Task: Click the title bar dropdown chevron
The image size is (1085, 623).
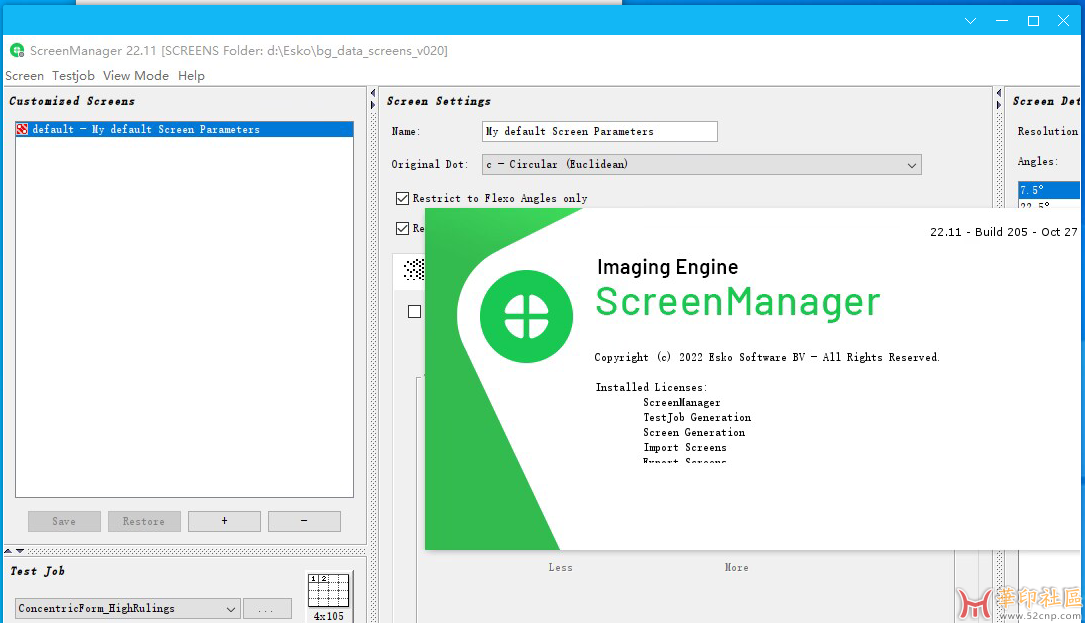Action: tap(970, 21)
